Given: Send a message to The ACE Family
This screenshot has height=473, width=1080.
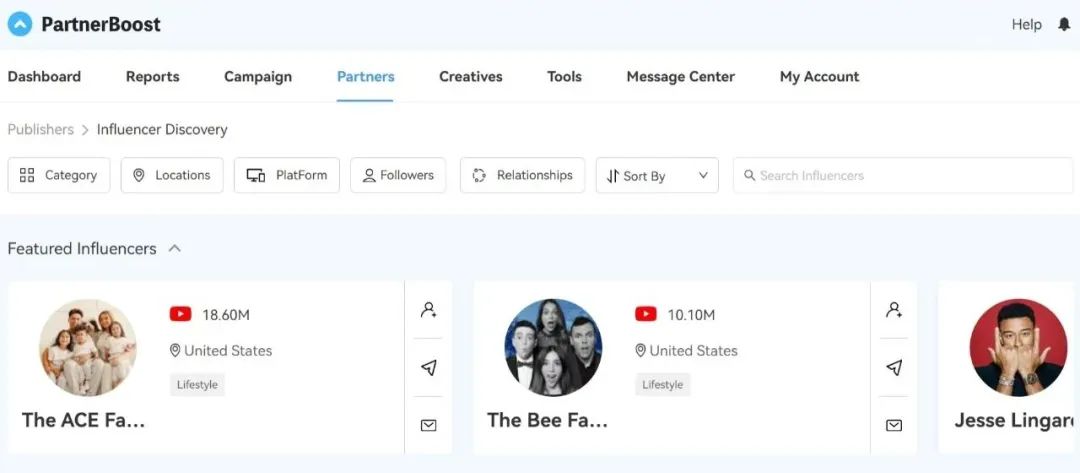Looking at the screenshot, I should tap(428, 368).
